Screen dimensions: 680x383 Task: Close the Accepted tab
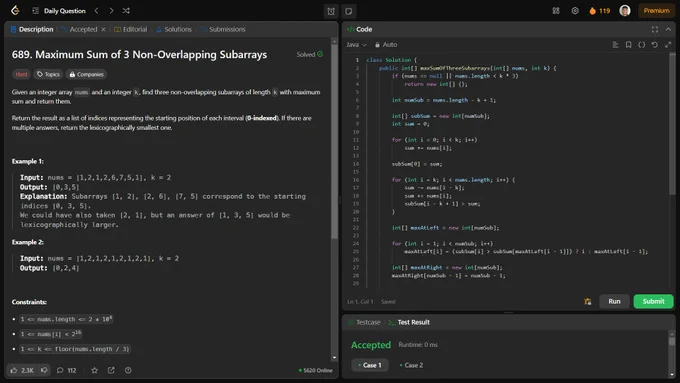(103, 29)
